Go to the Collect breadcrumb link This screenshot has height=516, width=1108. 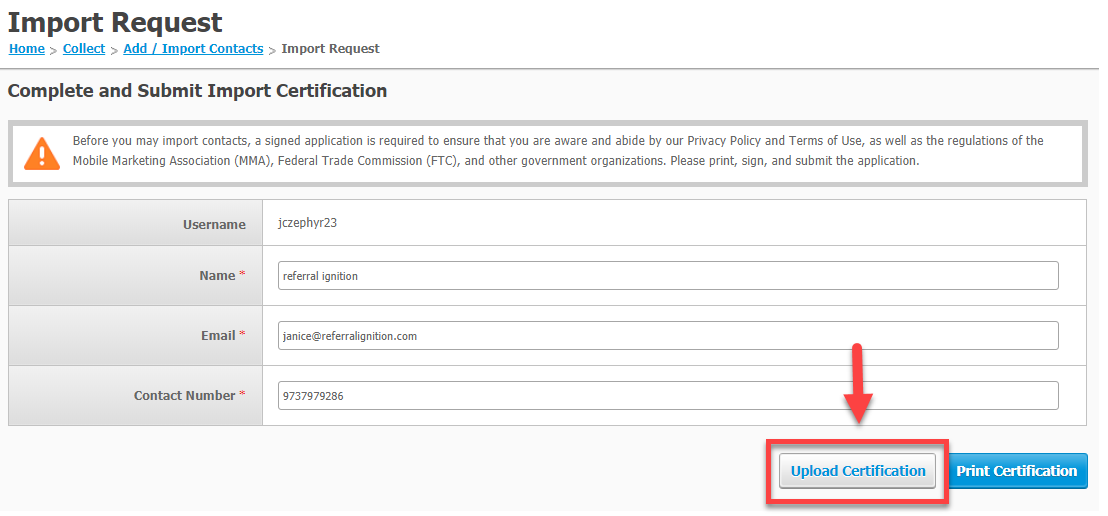[x=83, y=49]
